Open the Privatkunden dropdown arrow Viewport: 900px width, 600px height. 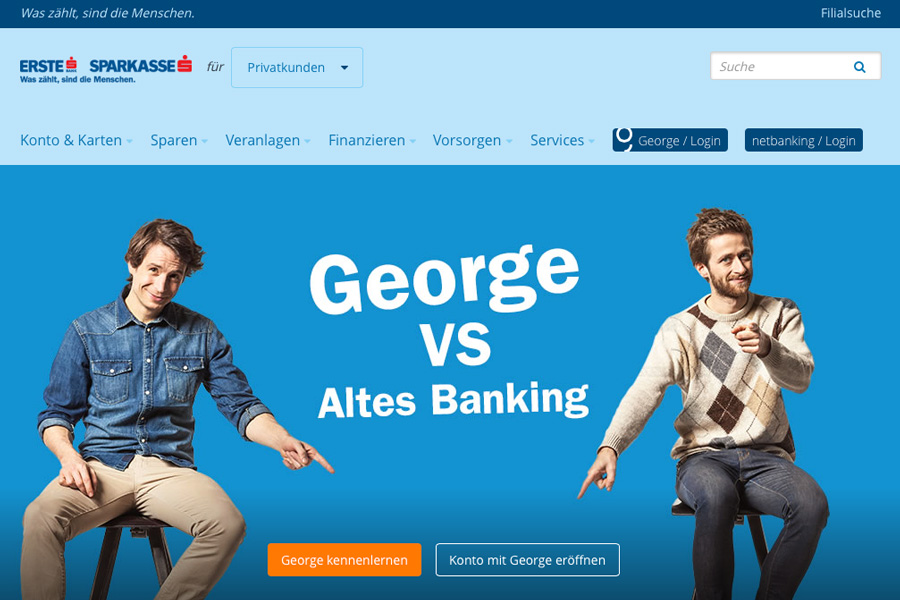(344, 68)
